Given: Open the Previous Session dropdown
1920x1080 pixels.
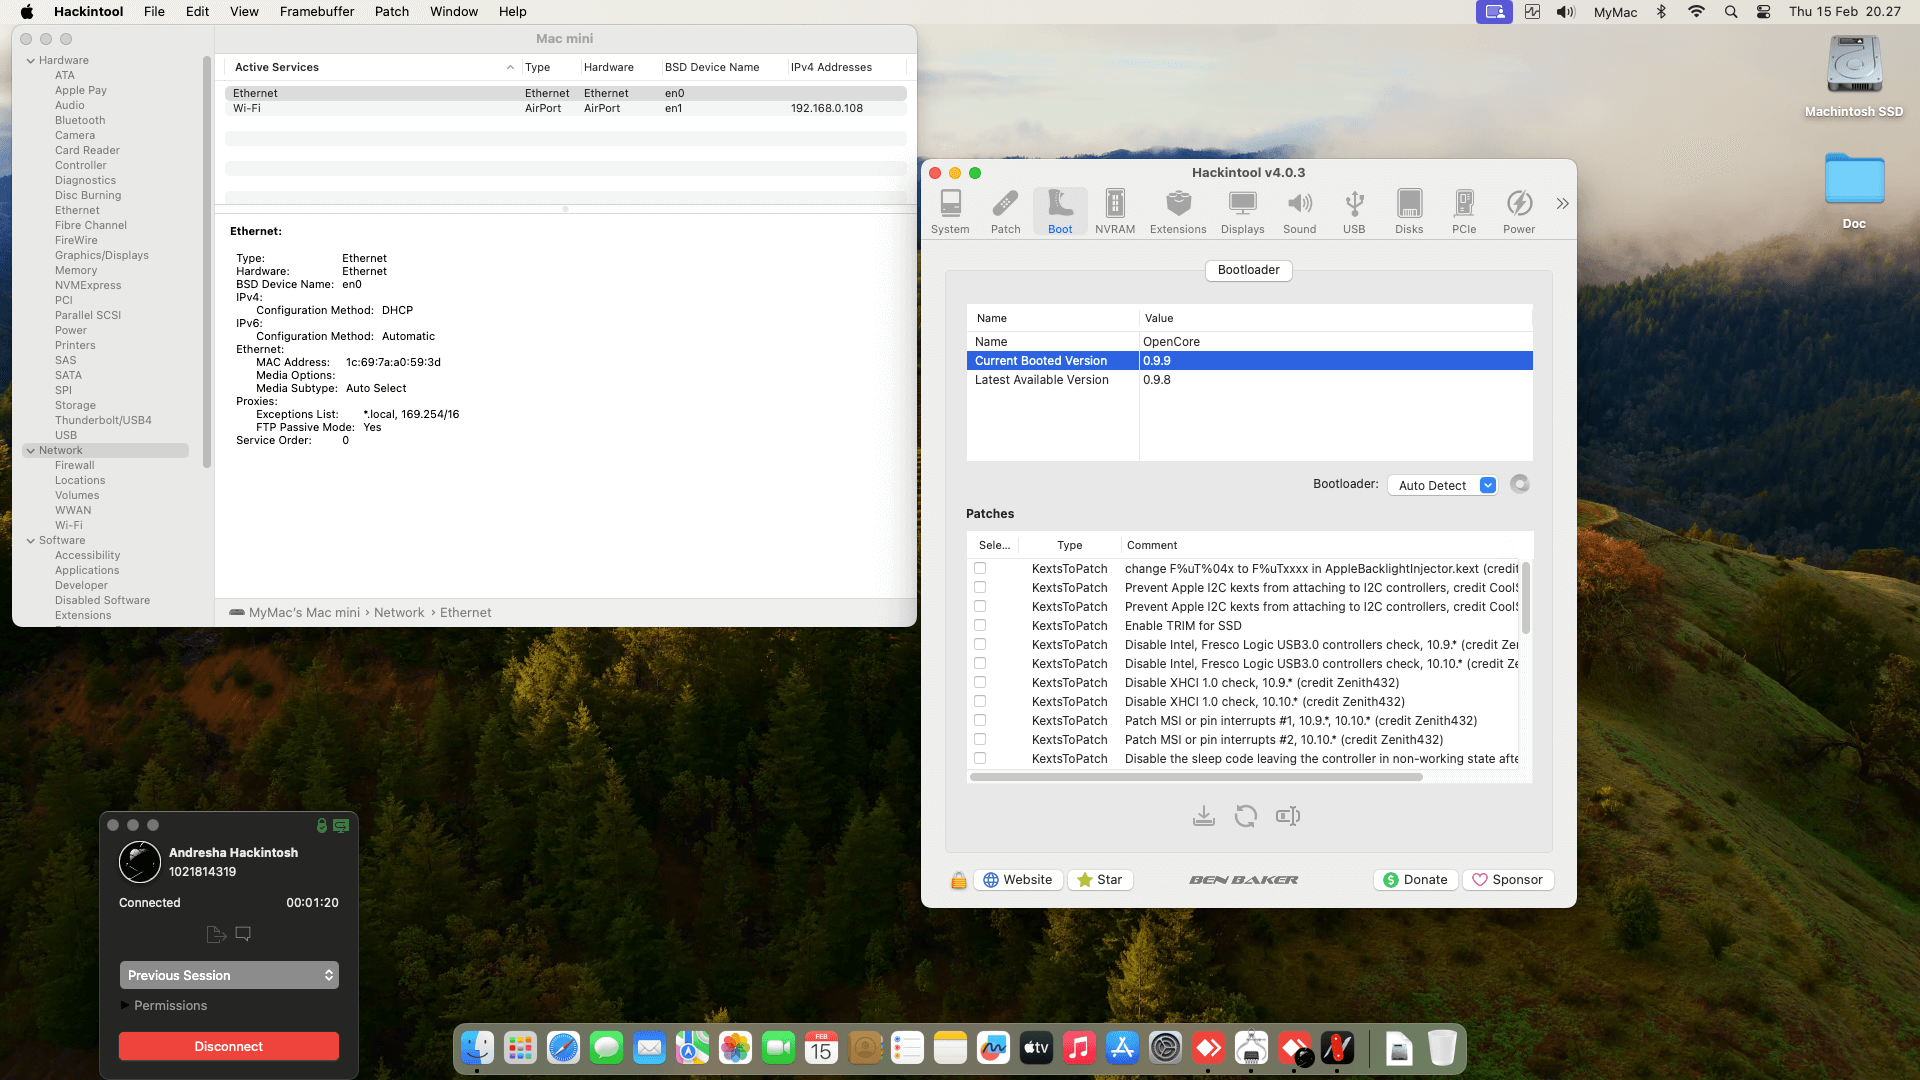Looking at the screenshot, I should coord(229,975).
